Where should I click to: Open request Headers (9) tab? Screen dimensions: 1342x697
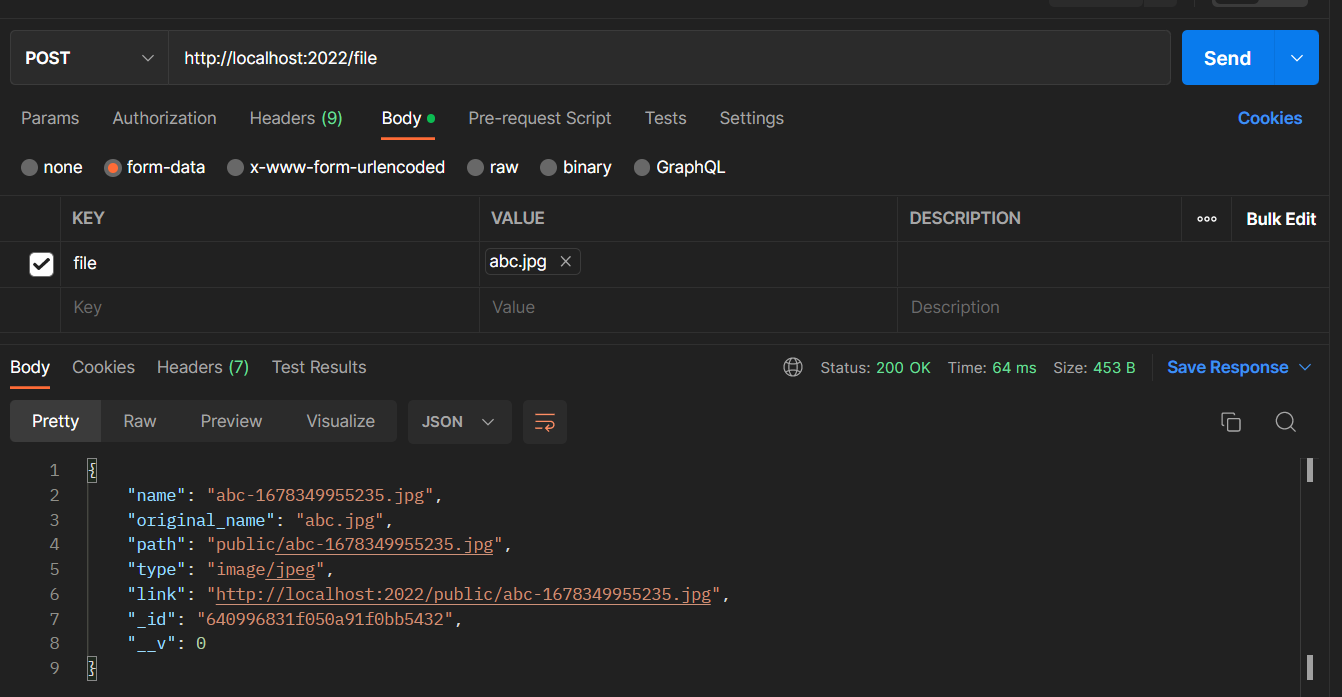click(x=296, y=118)
